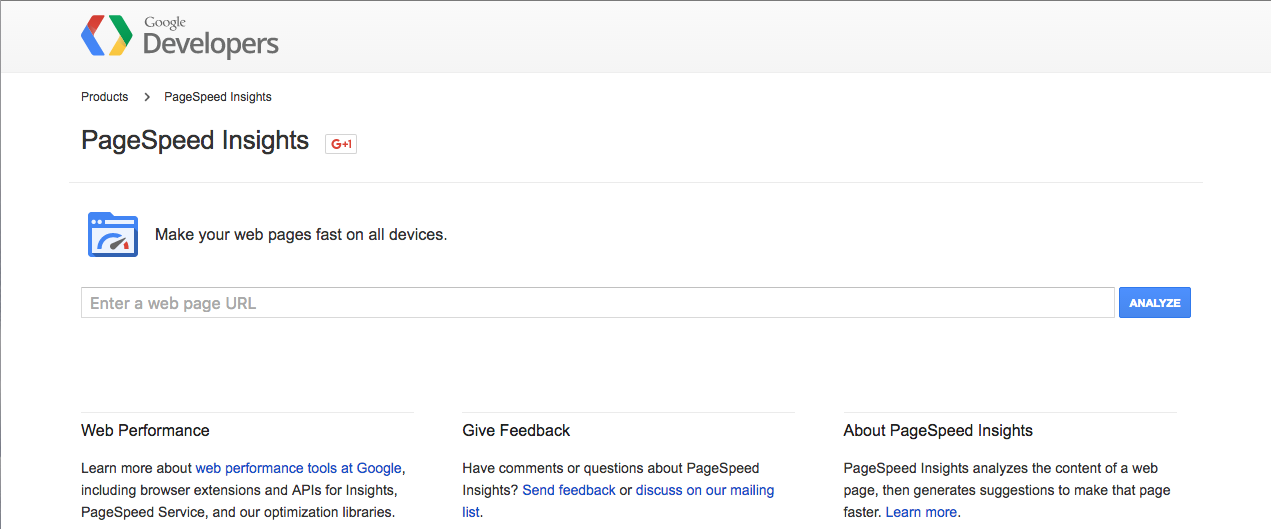Viewport: 1271px width, 529px height.
Task: Click the PageSpeed speedometer browser icon
Action: [x=113, y=235]
